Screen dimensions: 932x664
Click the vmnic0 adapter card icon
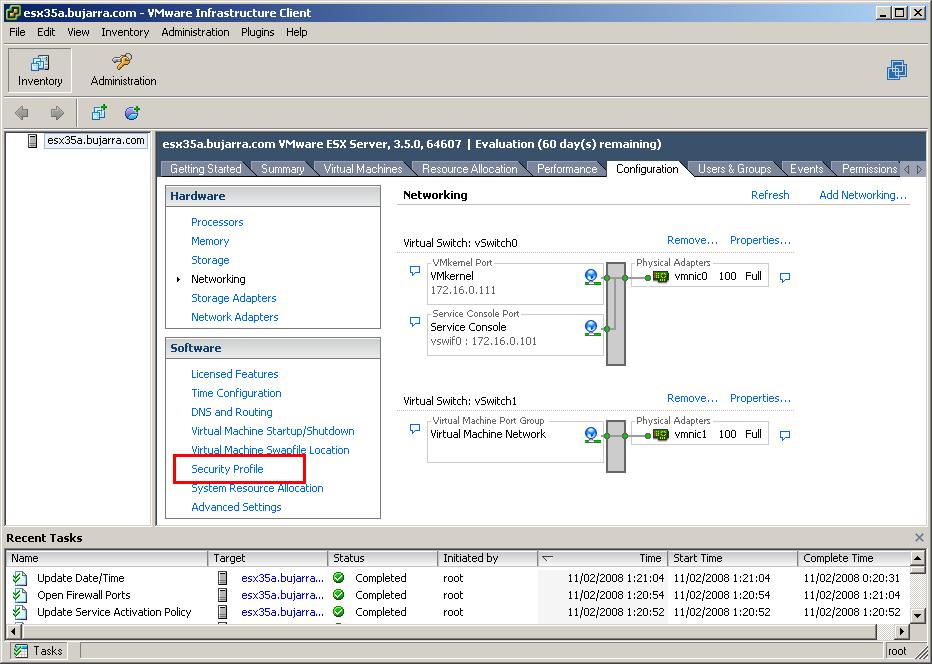coord(660,276)
